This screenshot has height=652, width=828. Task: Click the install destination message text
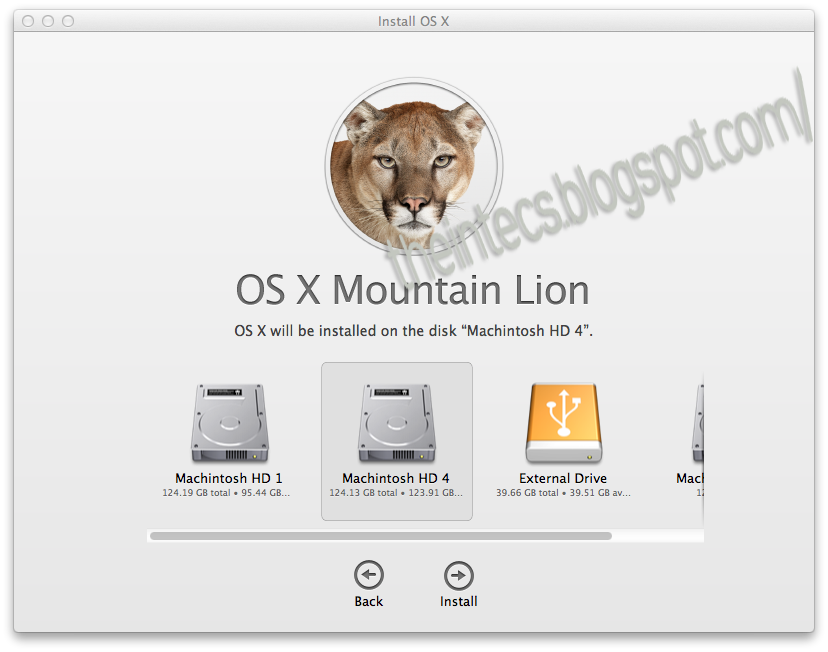click(414, 331)
